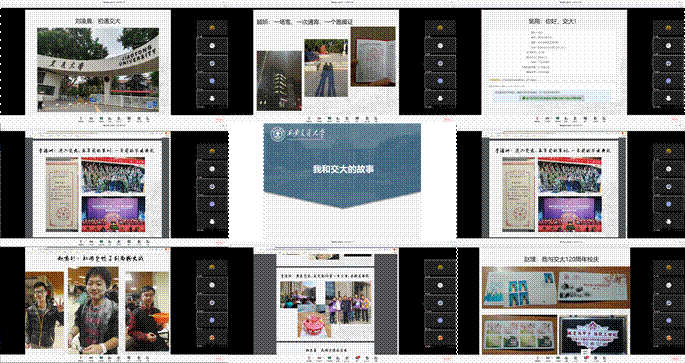Select purple avatar tile in 你好，交大 panel
Viewport: 685px width, 363px height.
coord(668,81)
